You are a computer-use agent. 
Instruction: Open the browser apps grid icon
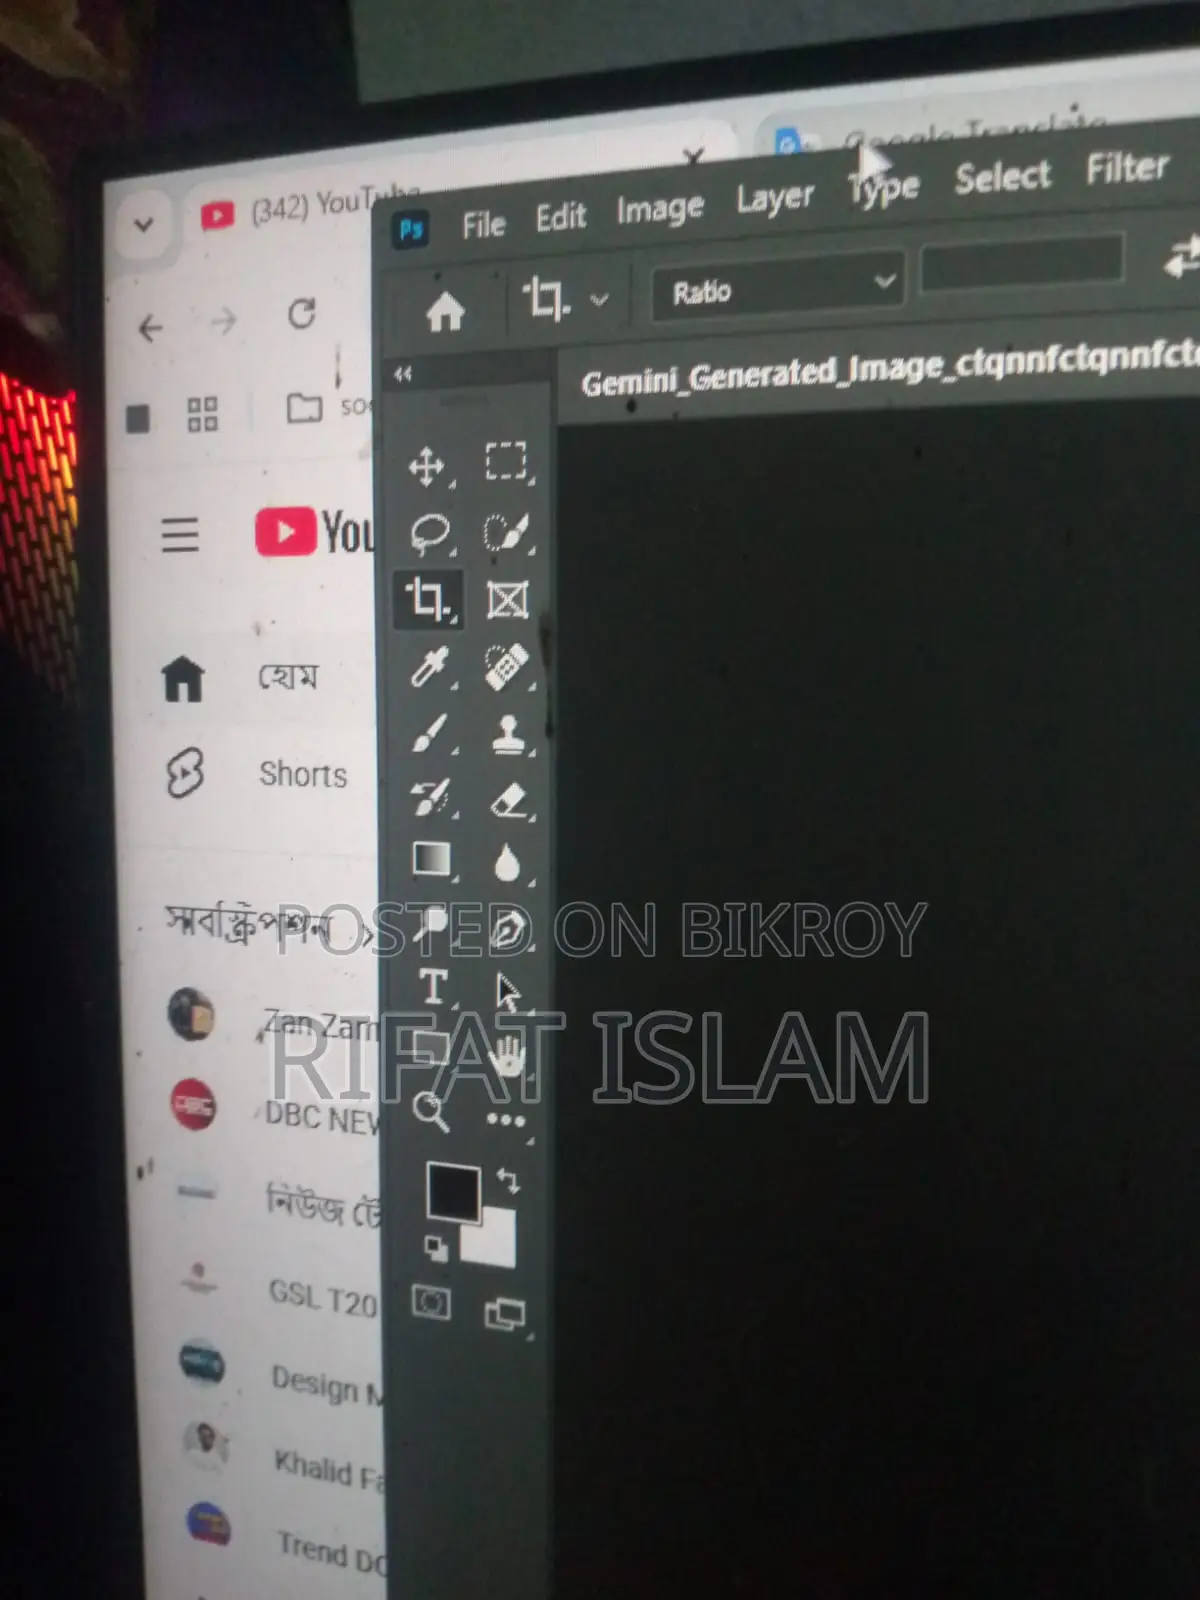pyautogui.click(x=203, y=414)
